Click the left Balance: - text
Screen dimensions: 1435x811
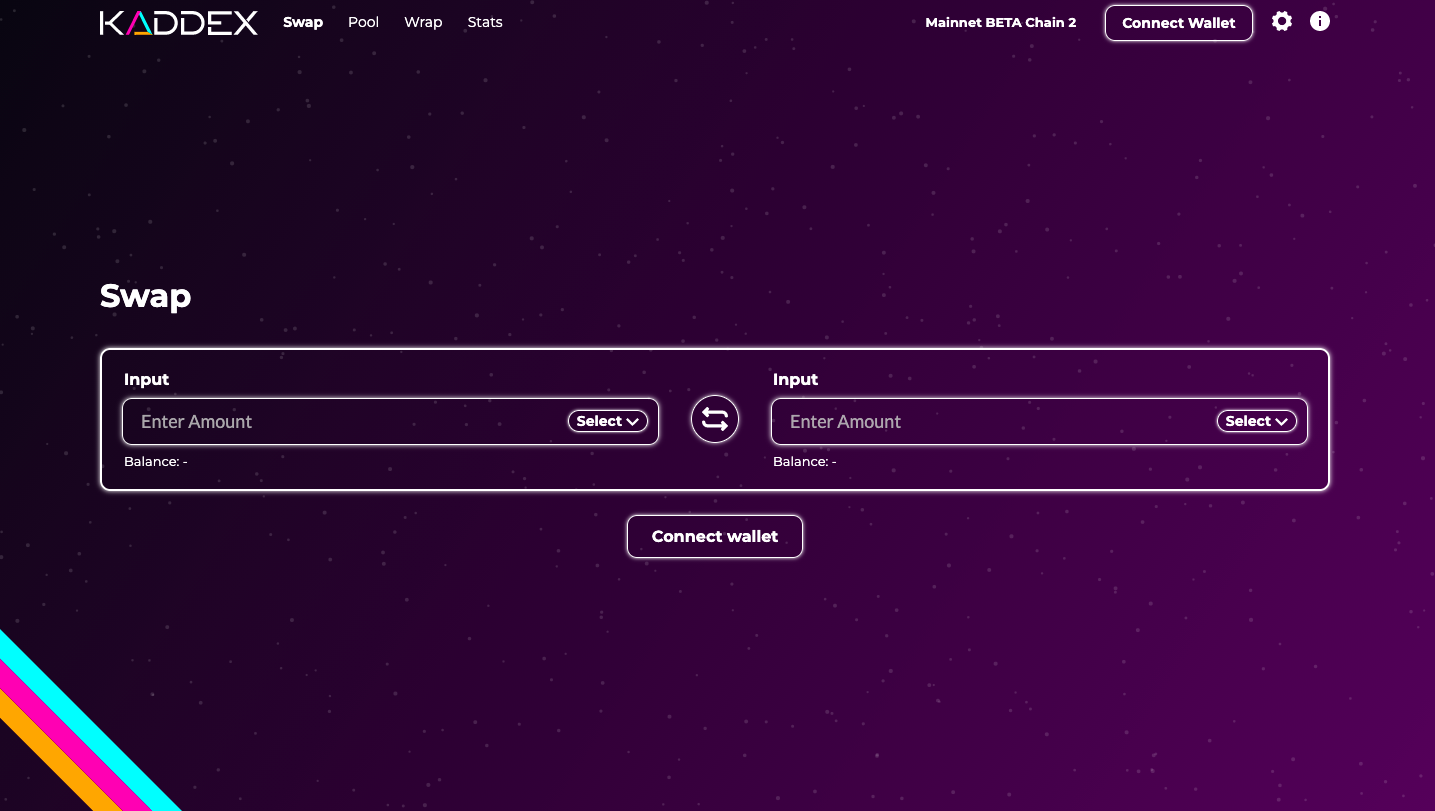coord(156,462)
